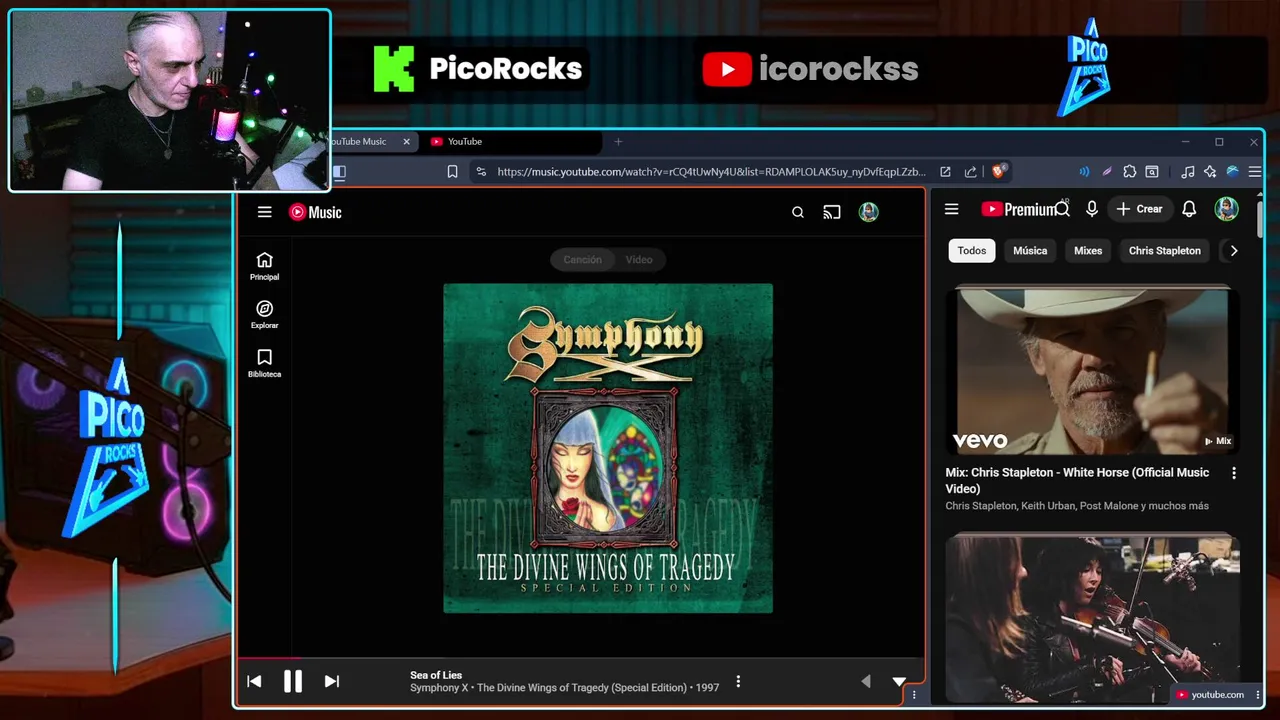Click the song progress bar

click(579, 657)
